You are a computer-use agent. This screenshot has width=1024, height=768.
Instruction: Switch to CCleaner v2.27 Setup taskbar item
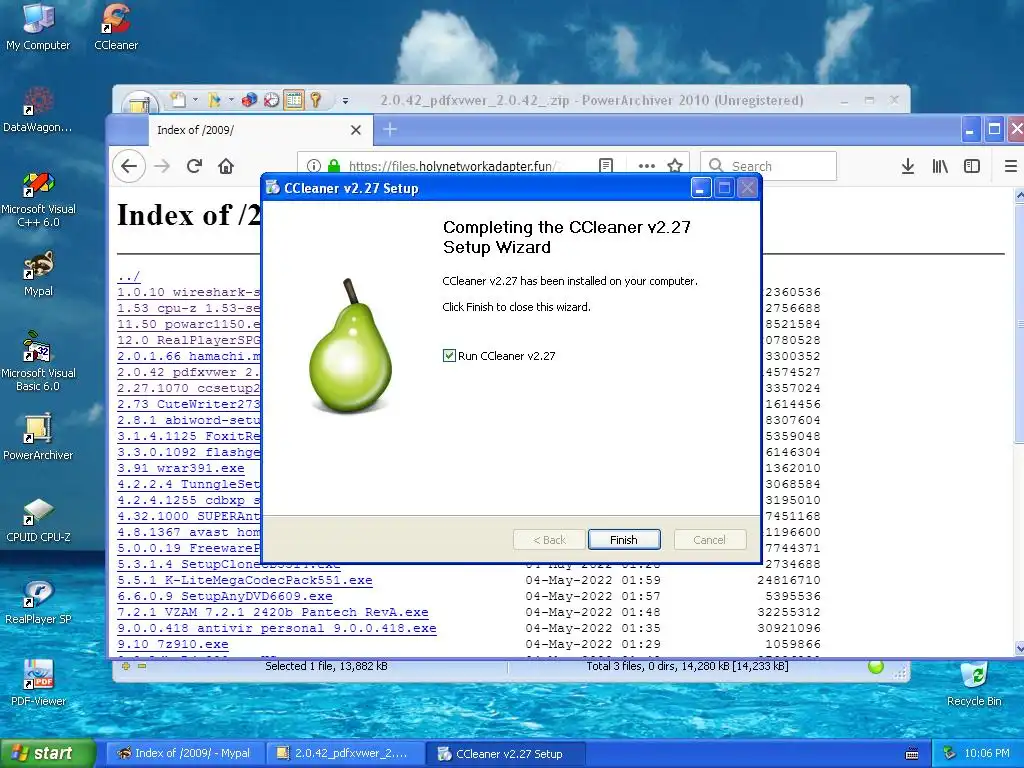tap(506, 753)
